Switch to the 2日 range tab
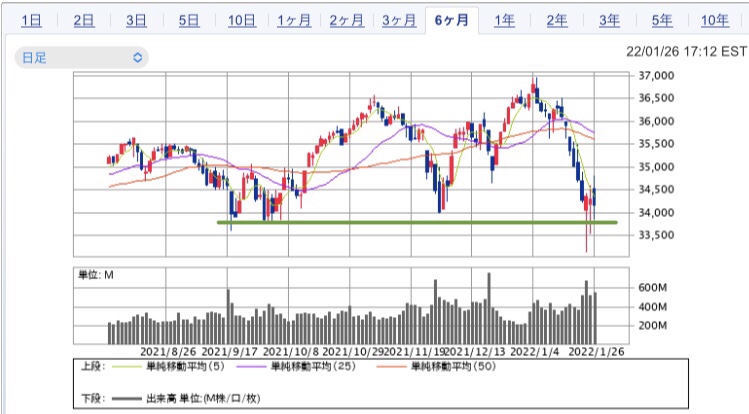Viewport: 749px width, 414px height. (x=84, y=21)
